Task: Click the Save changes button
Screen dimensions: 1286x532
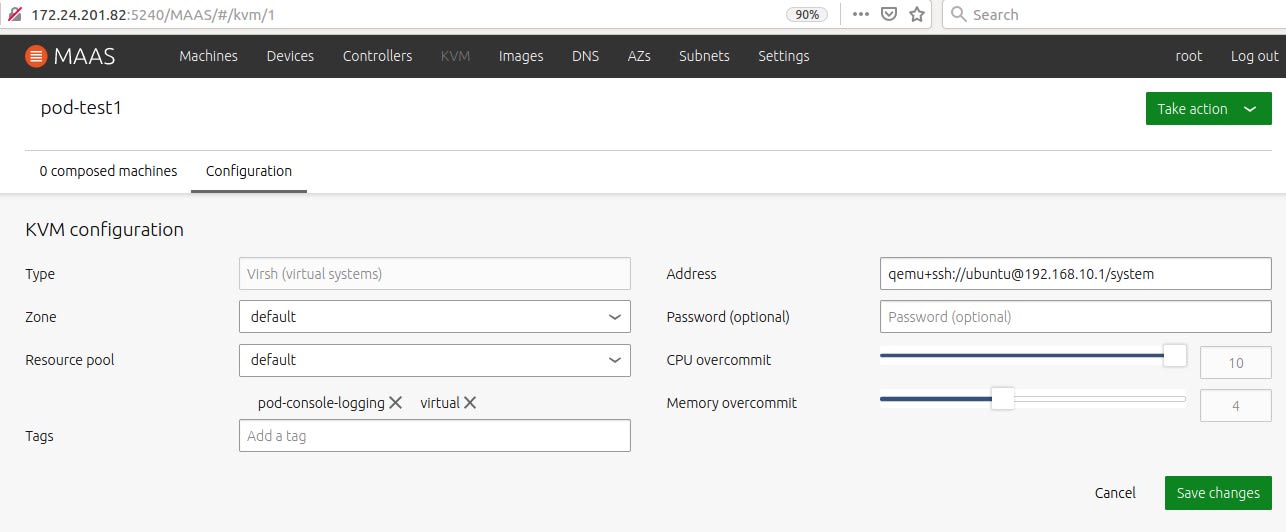Action: [1217, 493]
